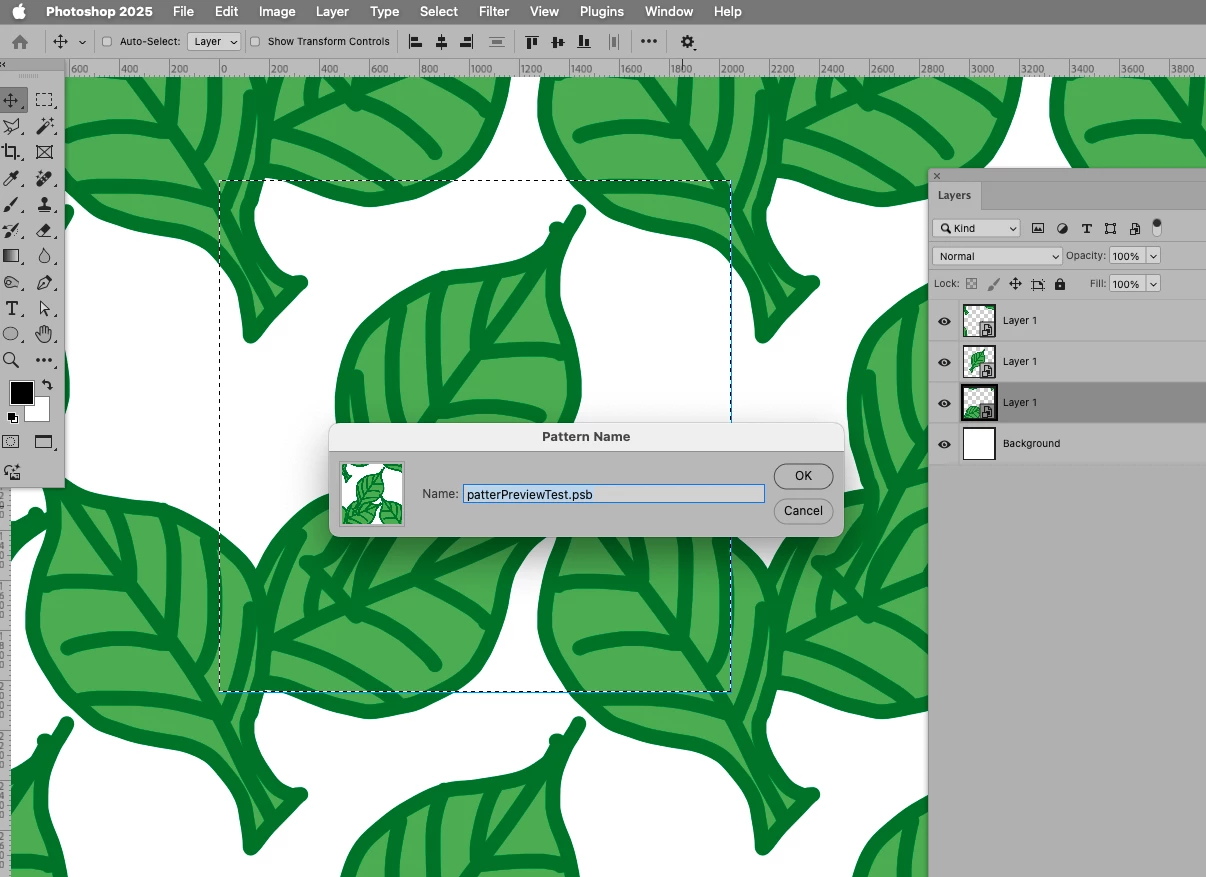Select the Magic Wand tool

[44, 126]
